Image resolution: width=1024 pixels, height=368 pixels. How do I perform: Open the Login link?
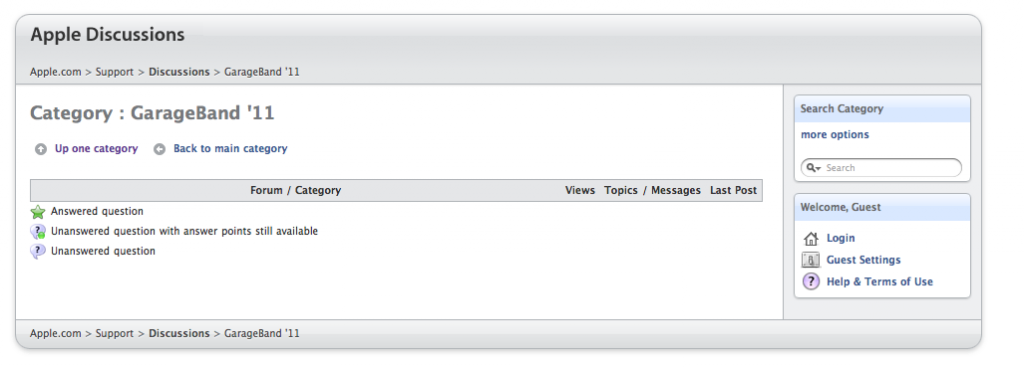(840, 238)
